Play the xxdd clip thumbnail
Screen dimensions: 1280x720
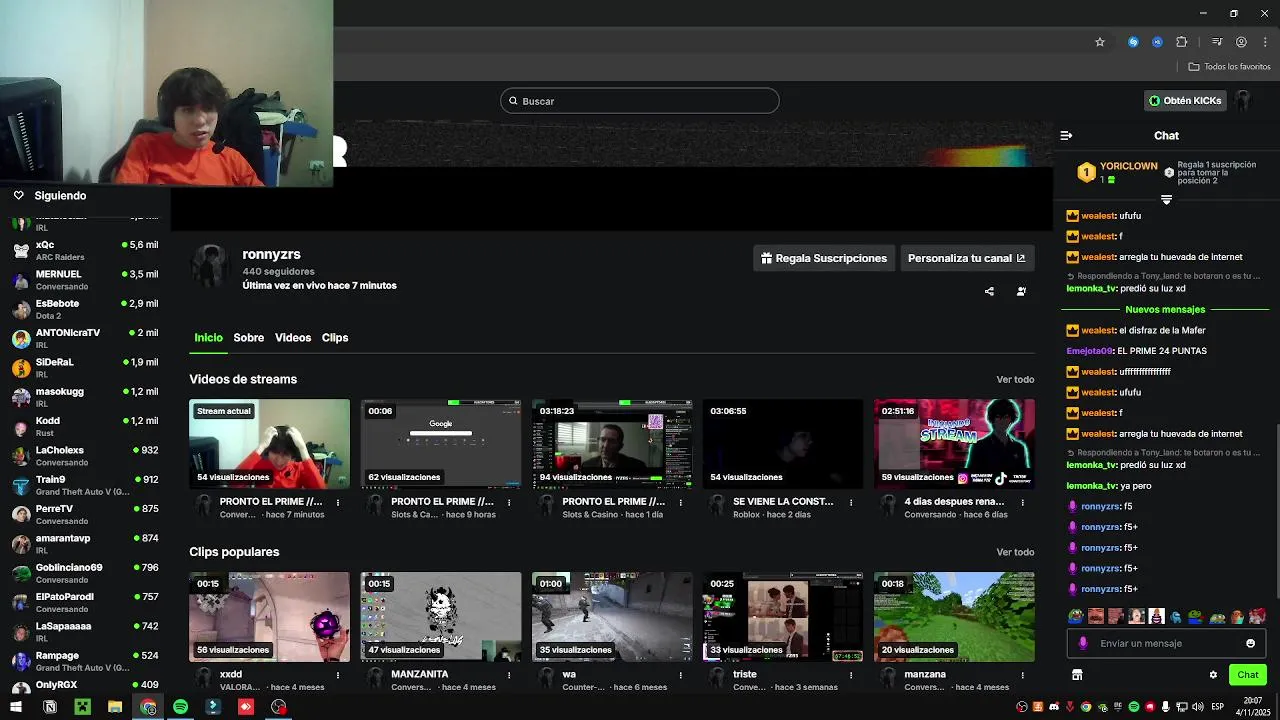pyautogui.click(x=269, y=617)
